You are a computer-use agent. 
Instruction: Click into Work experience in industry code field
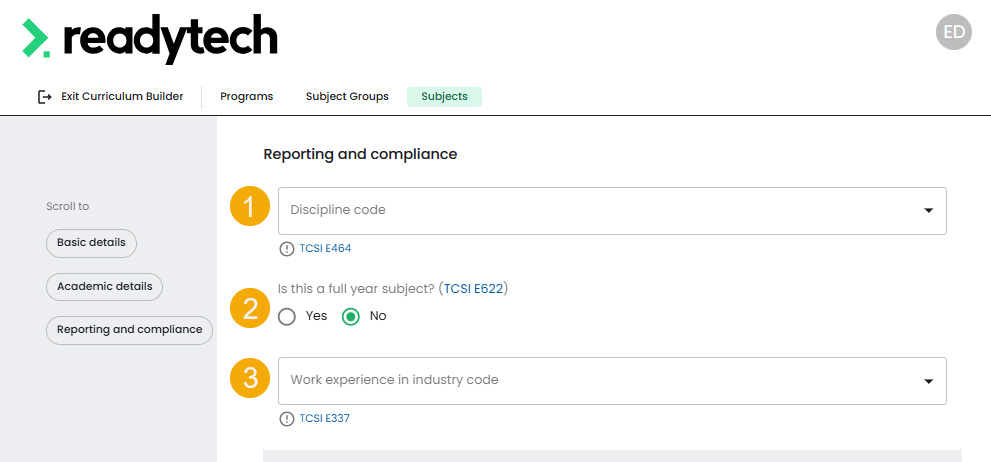(x=612, y=381)
